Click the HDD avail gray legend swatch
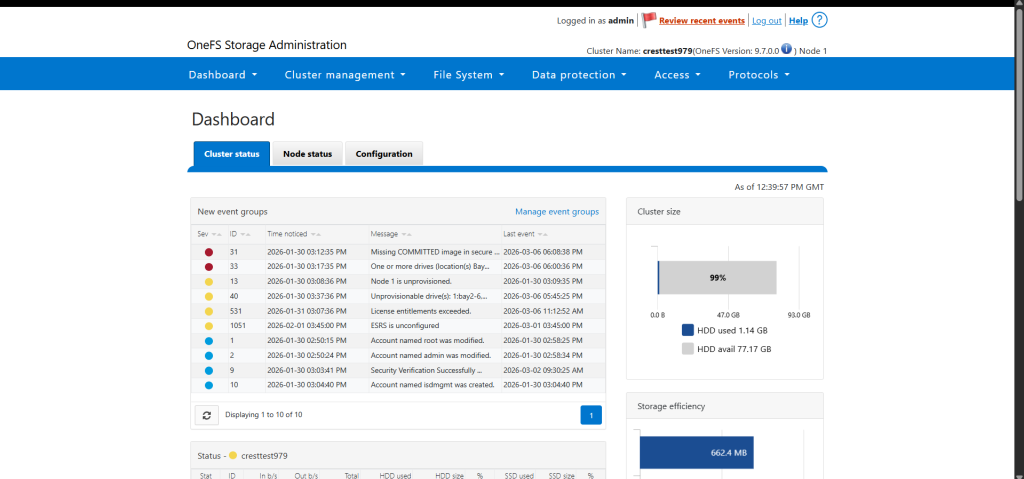1024x479 pixels. [x=688, y=349]
